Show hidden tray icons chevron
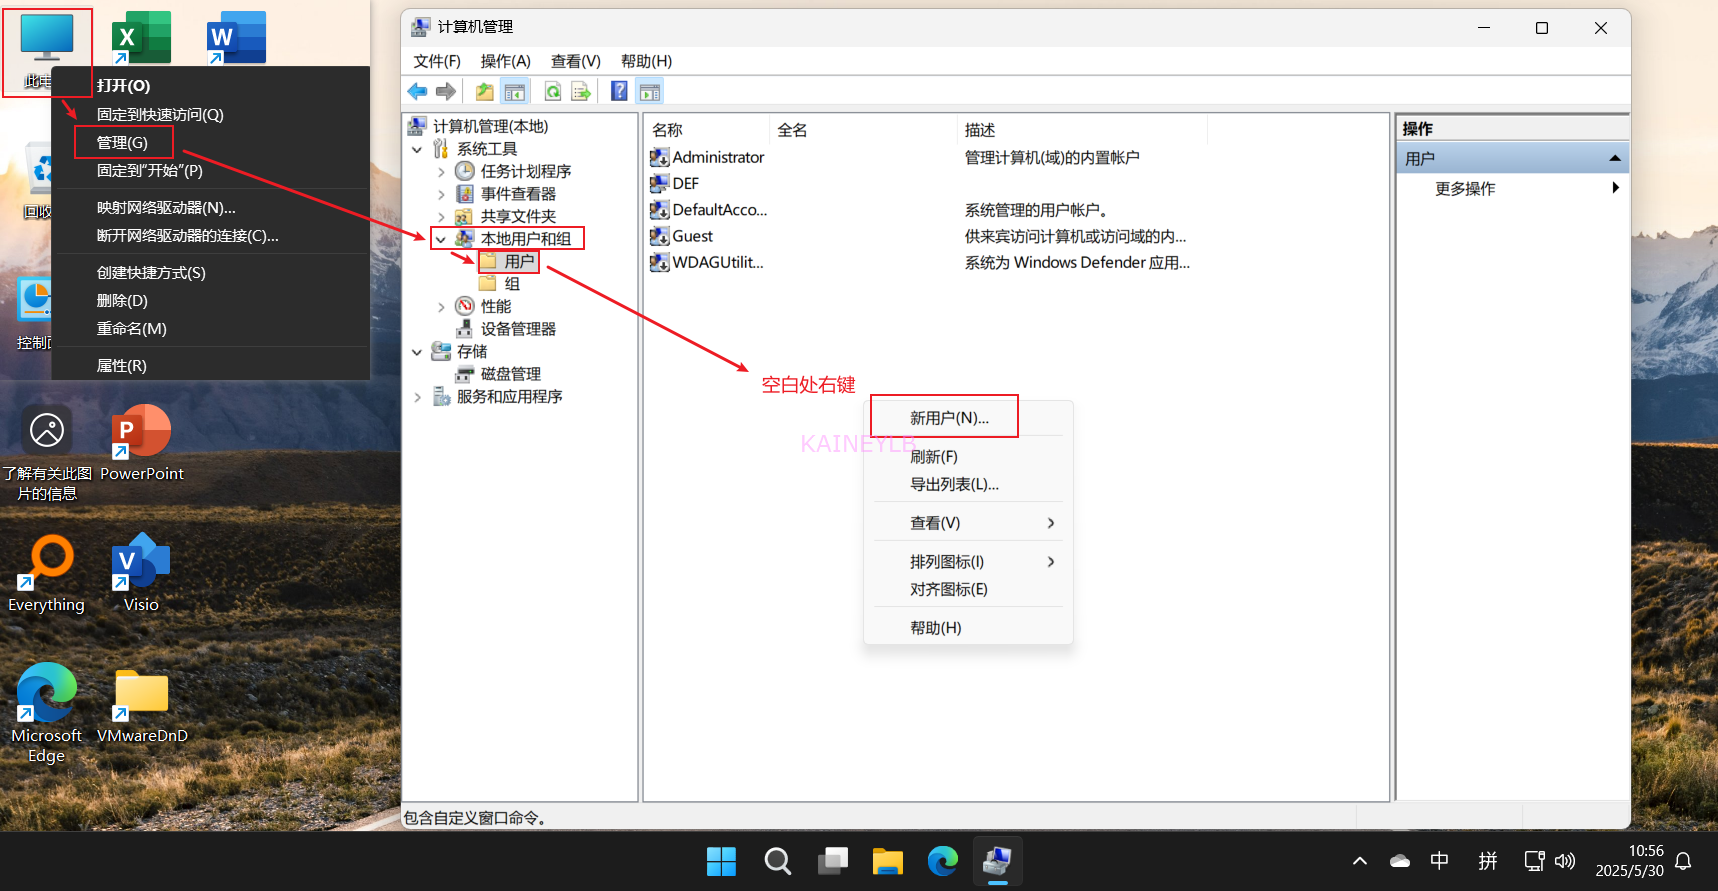This screenshot has width=1718, height=891. (1359, 861)
